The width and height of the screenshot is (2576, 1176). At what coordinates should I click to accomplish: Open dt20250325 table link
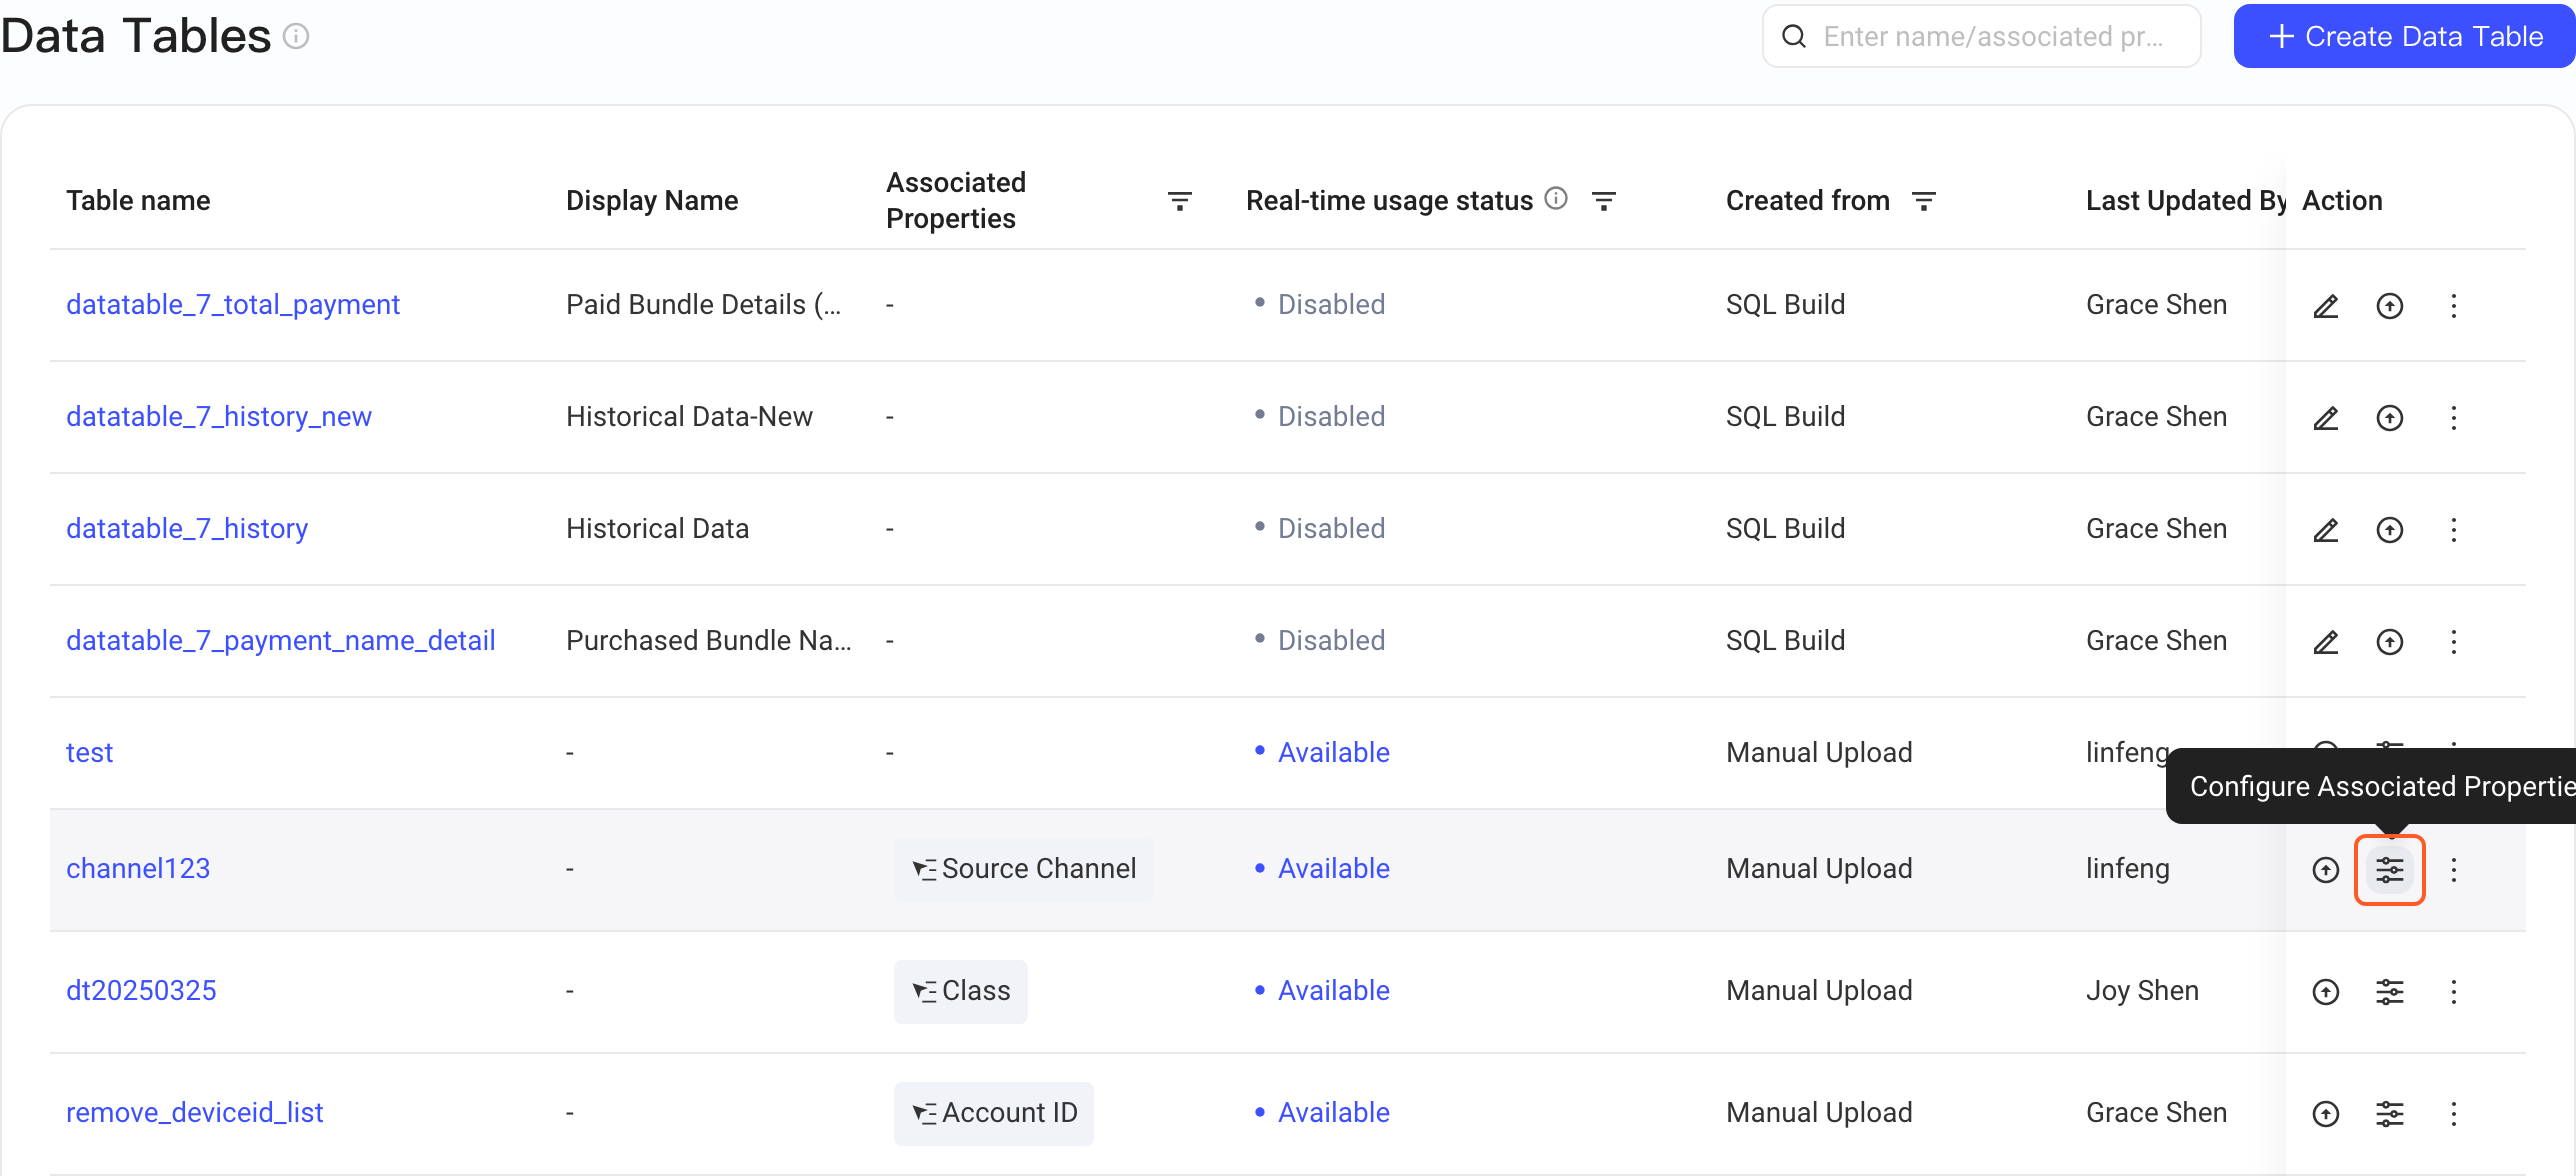141,991
